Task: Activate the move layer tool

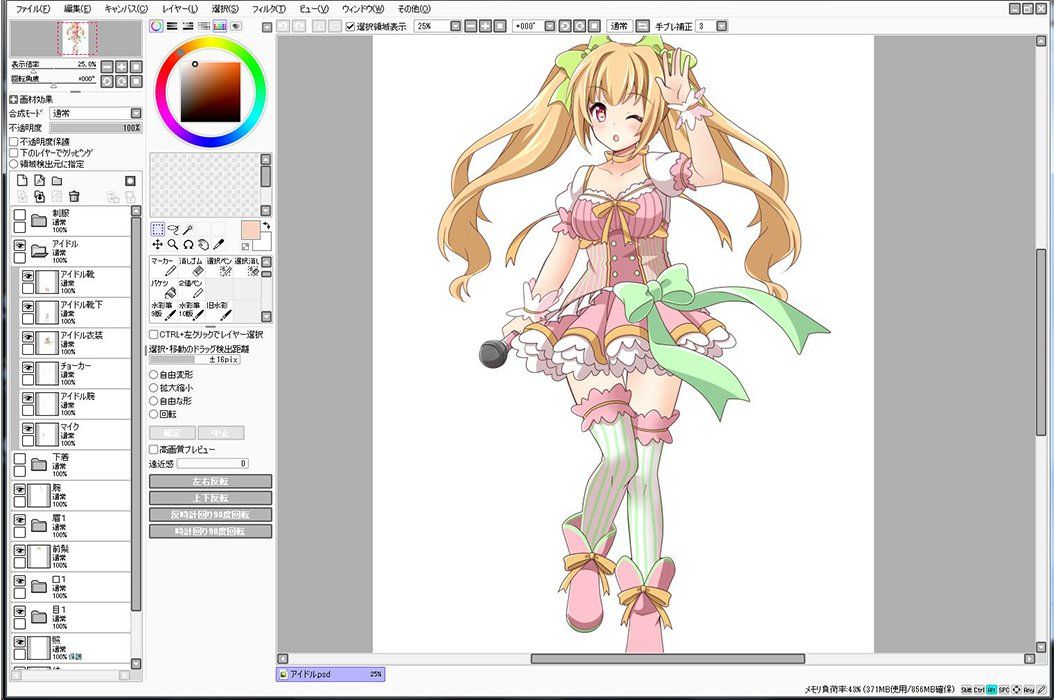Action: coord(157,244)
